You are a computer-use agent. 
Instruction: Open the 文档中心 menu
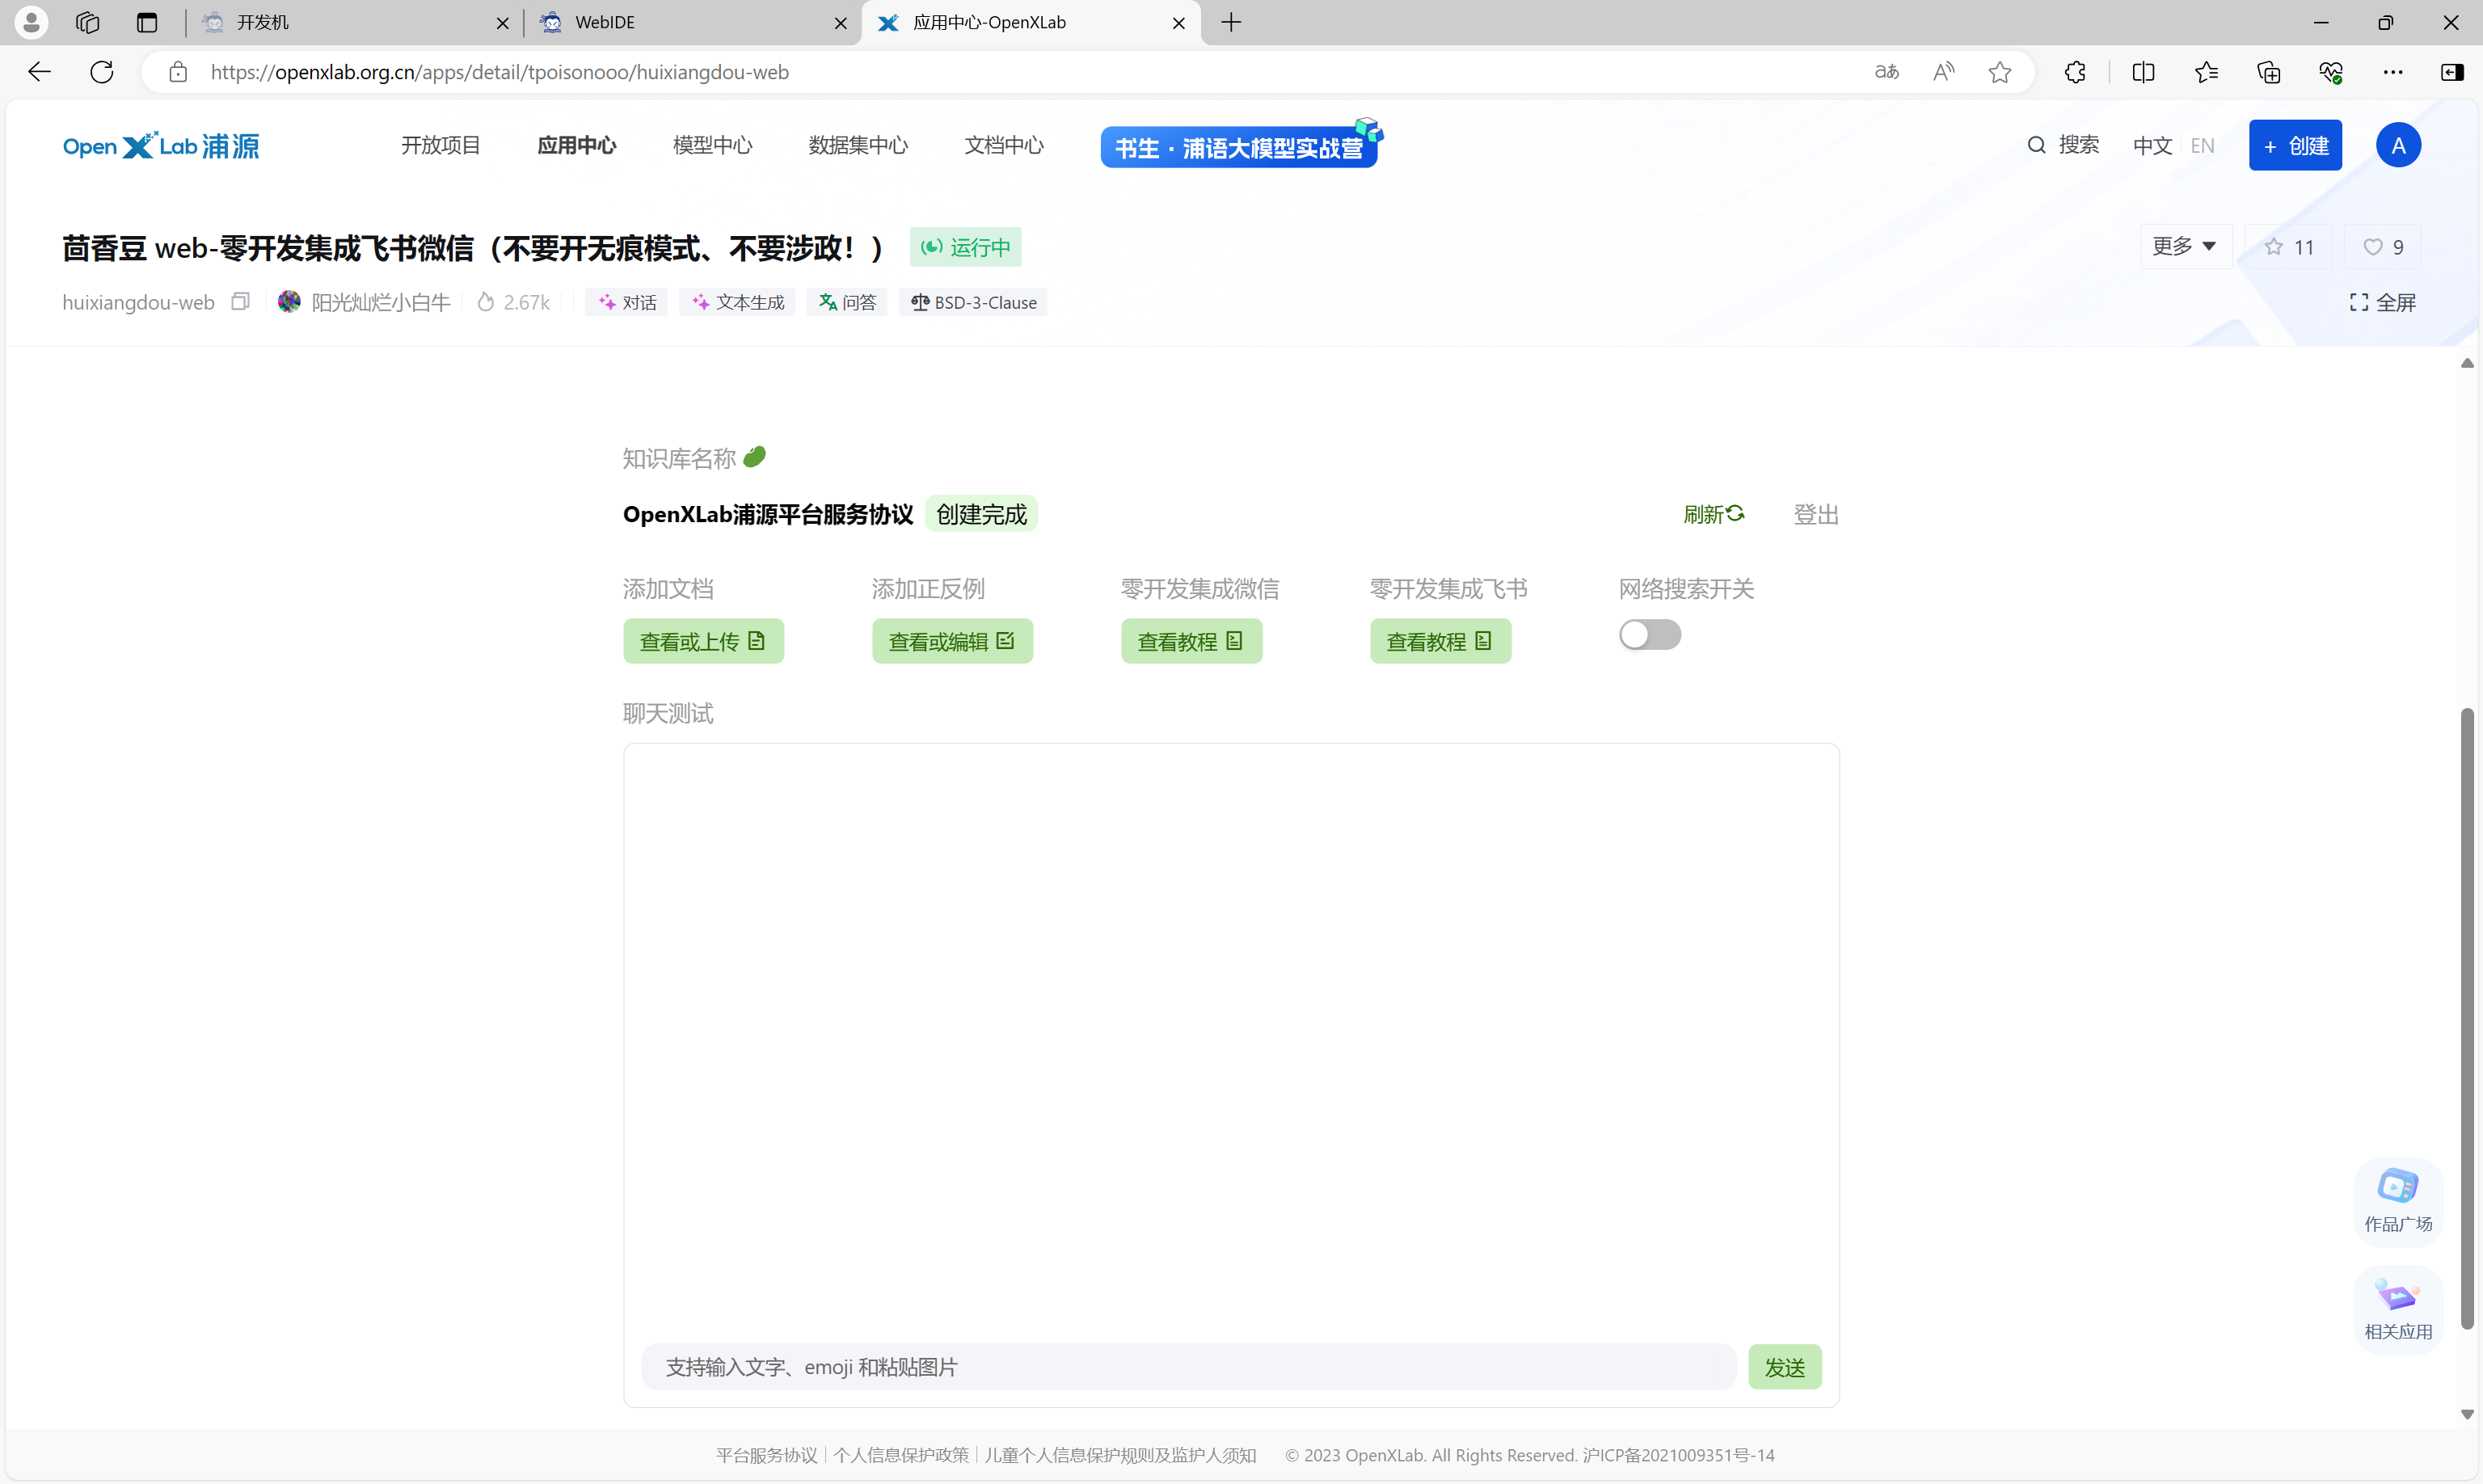[x=1004, y=145]
